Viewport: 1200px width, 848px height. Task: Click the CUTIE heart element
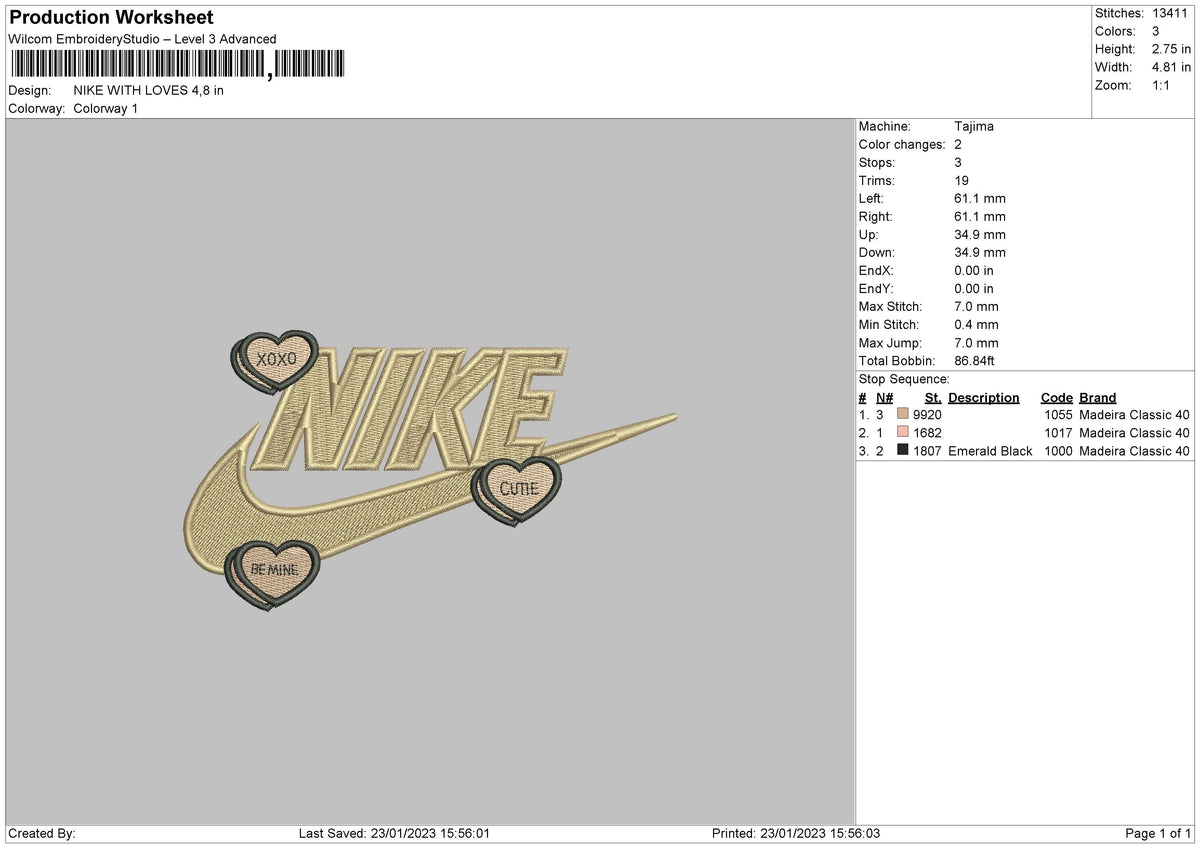518,487
